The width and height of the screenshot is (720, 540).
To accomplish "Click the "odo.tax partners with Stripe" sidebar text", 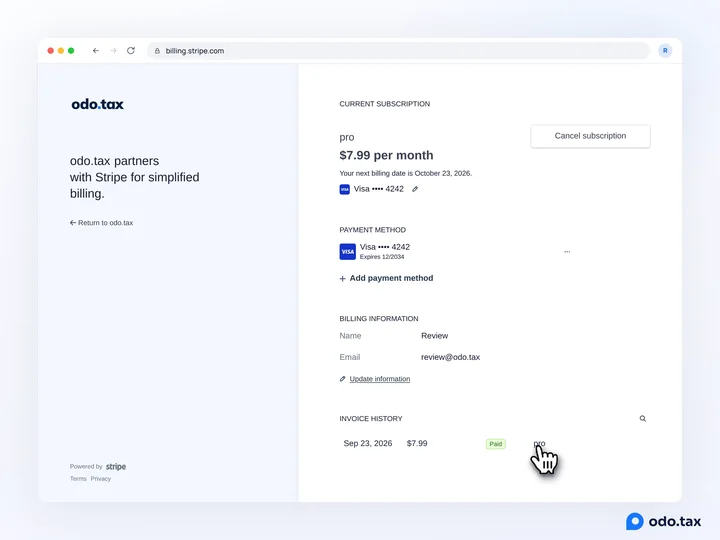I will (x=135, y=177).
